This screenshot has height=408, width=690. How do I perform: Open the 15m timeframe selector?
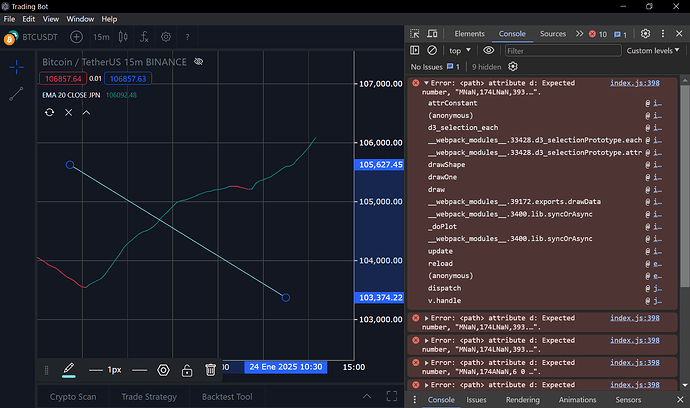(x=101, y=37)
